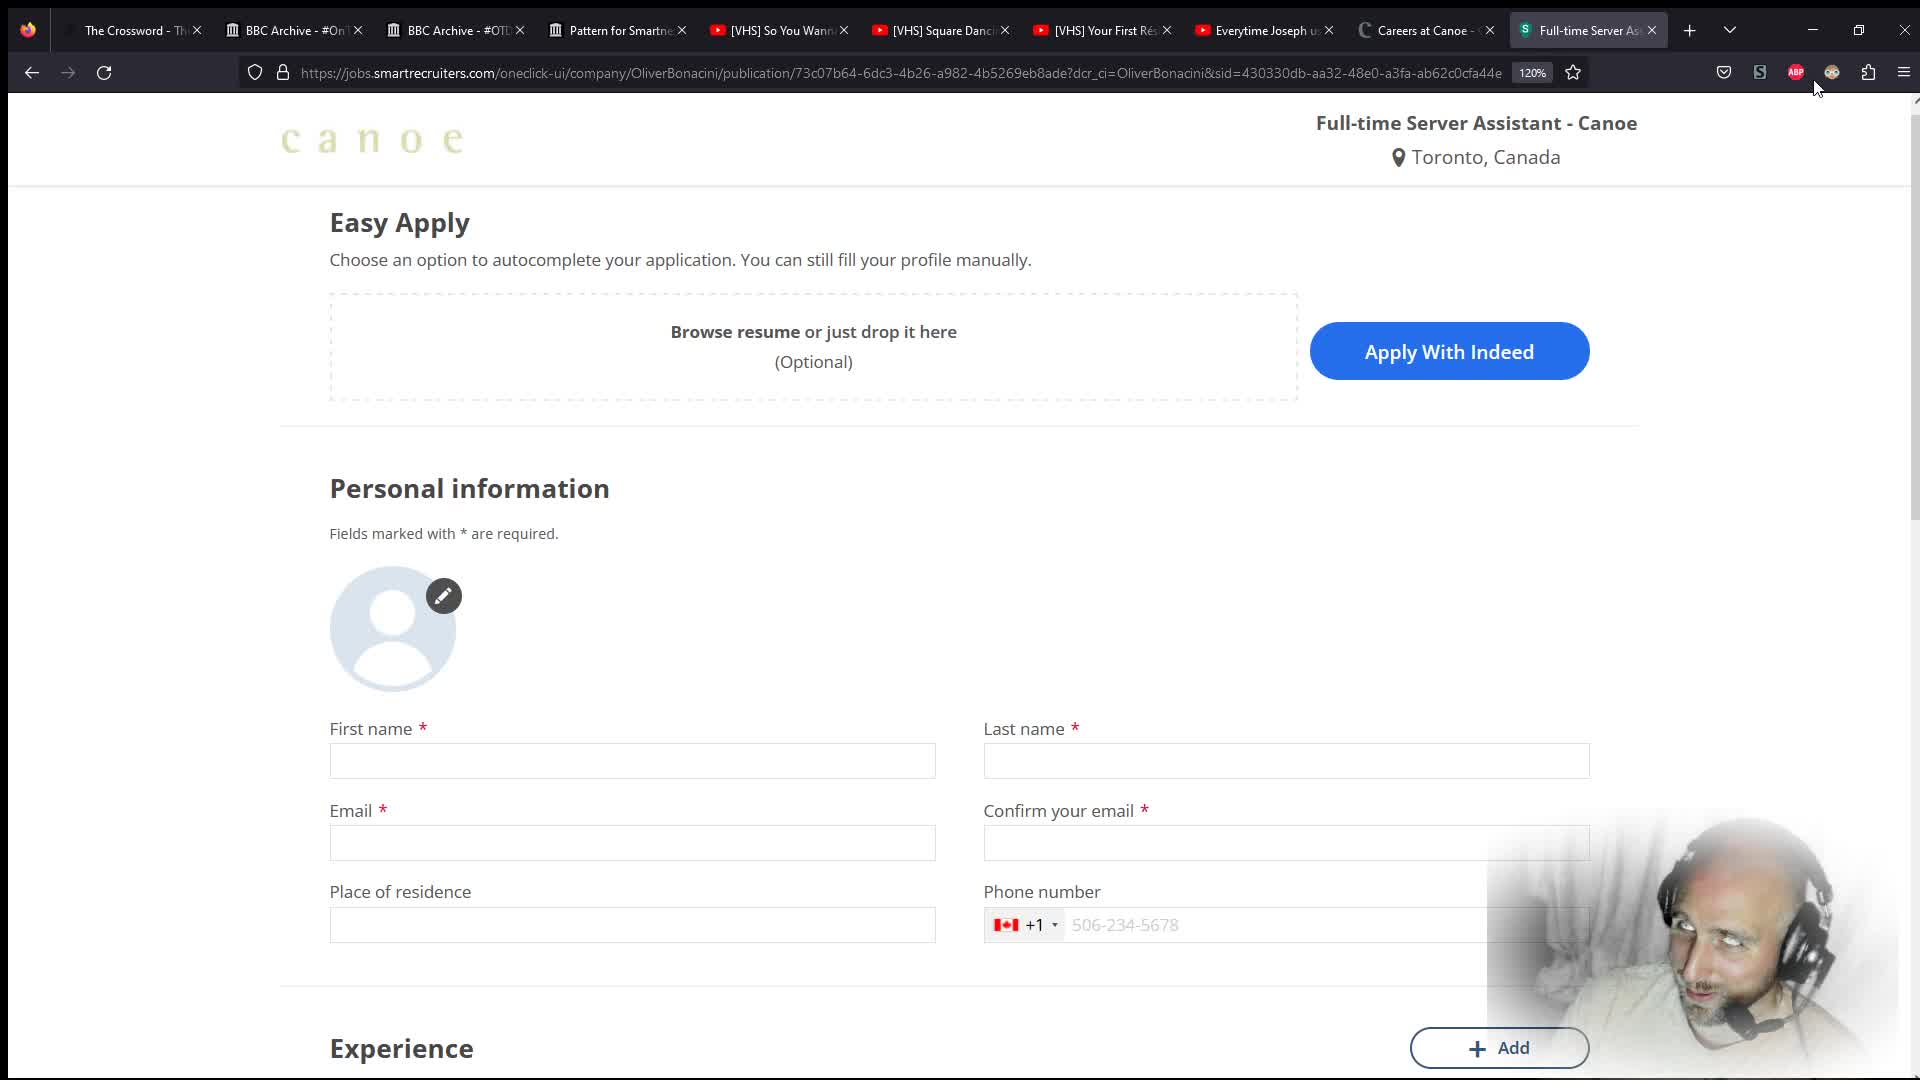Click the forward navigation arrow
Screen dimensions: 1920x1080
pos(68,73)
